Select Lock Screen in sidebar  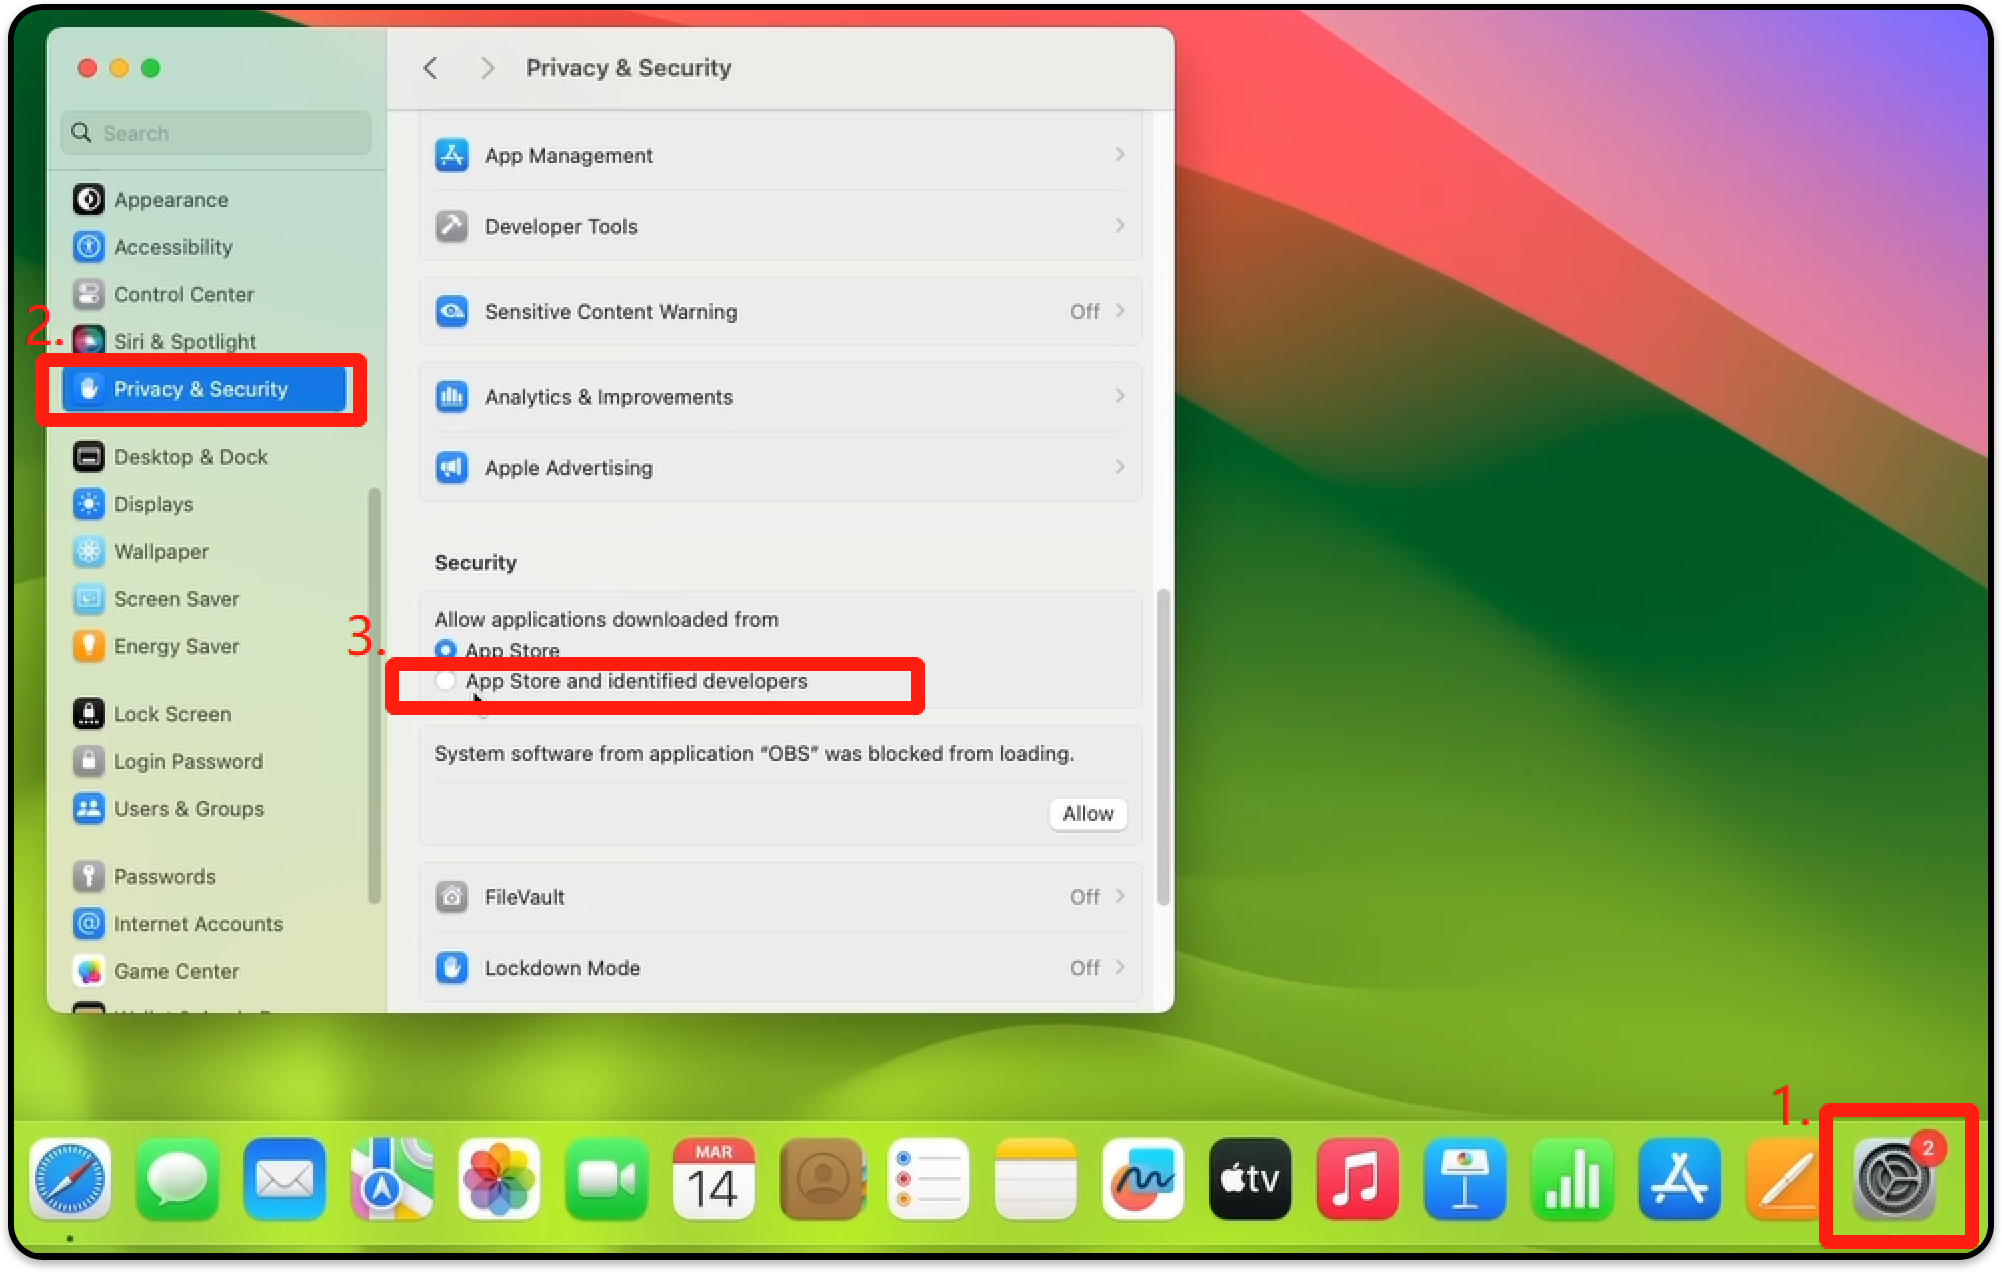click(172, 714)
